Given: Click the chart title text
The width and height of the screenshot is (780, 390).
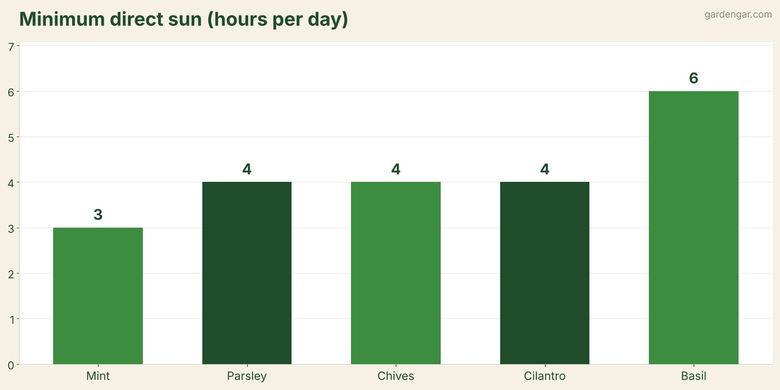Looking at the screenshot, I should 184,19.
